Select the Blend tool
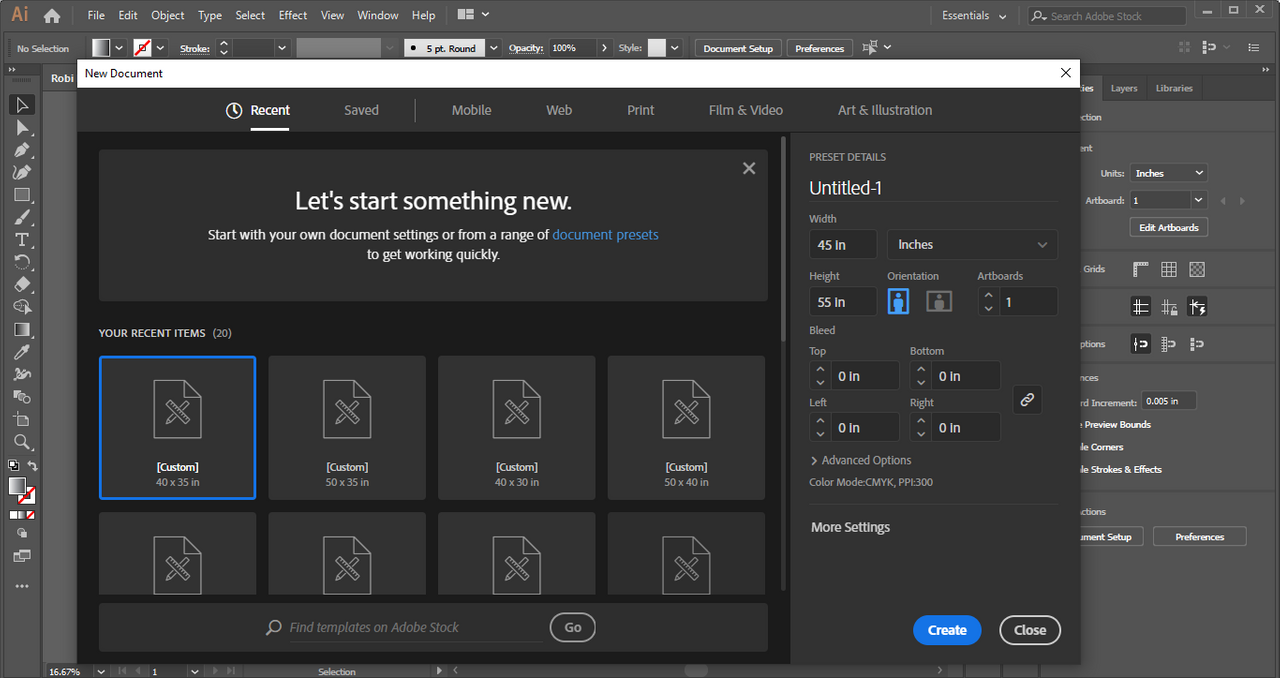The image size is (1280, 678). (22, 397)
